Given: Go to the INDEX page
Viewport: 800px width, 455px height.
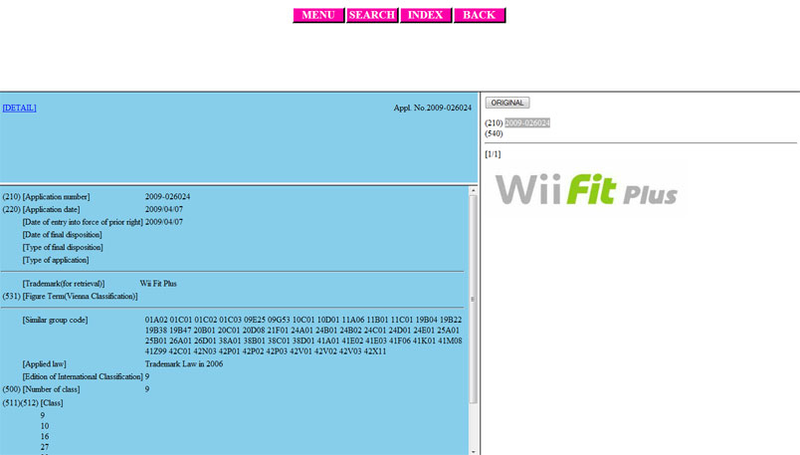Looking at the screenshot, I should (426, 15).
